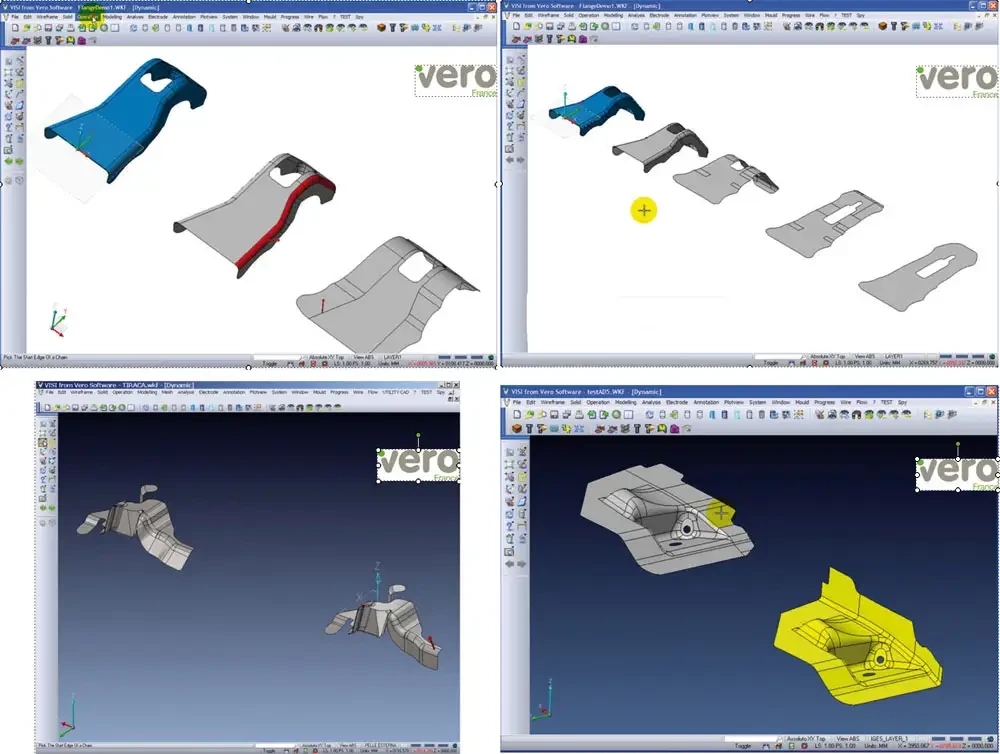Click the Open folder icon in three-part FlangeDemo1 window
The height and width of the screenshot is (754, 1000).
coord(26,28)
